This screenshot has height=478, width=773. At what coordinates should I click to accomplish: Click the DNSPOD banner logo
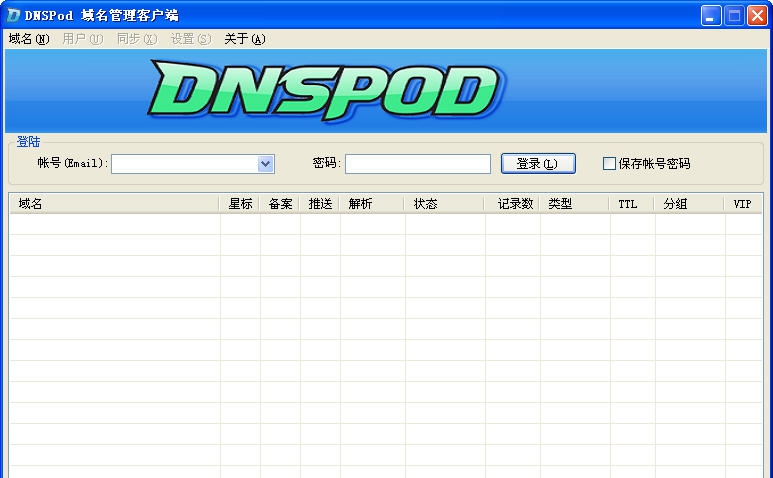click(326, 90)
